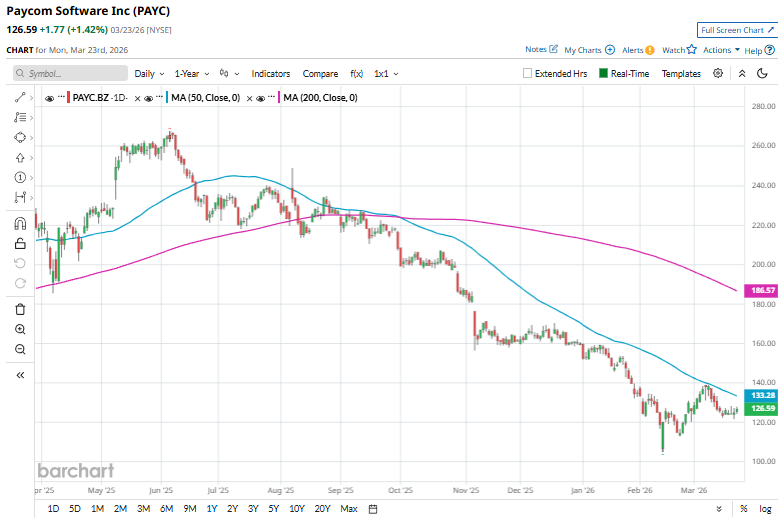Open the calendar date range picker
The width and height of the screenshot is (778, 520).
[373, 508]
